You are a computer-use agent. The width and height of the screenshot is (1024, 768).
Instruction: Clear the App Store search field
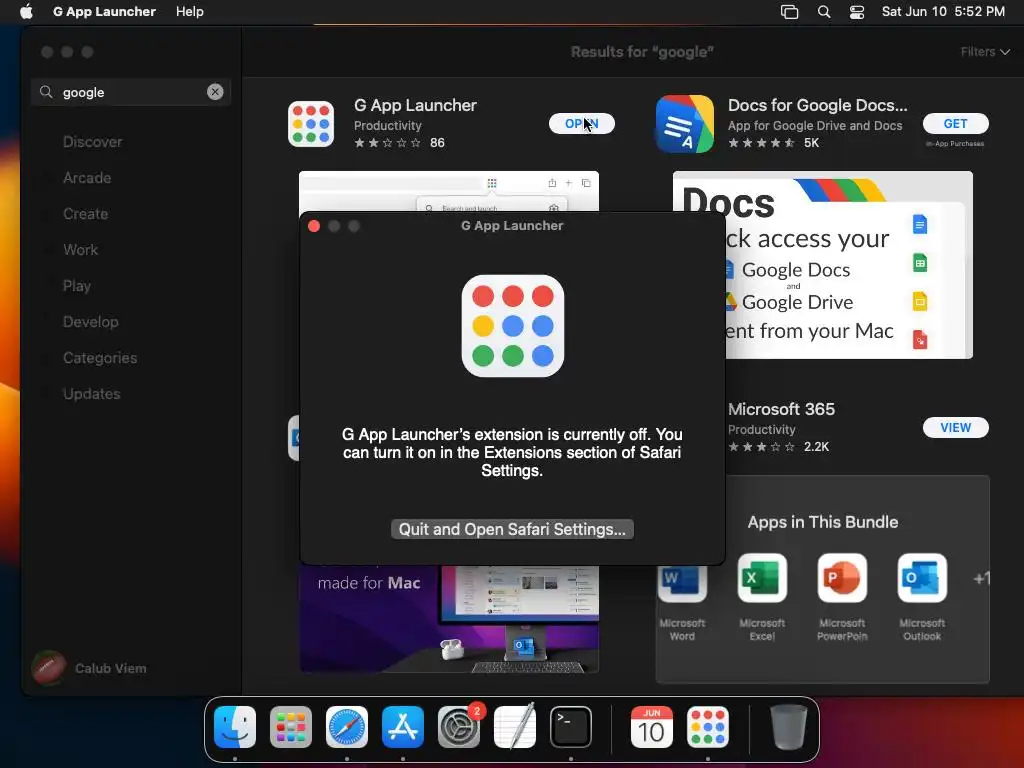(x=215, y=92)
